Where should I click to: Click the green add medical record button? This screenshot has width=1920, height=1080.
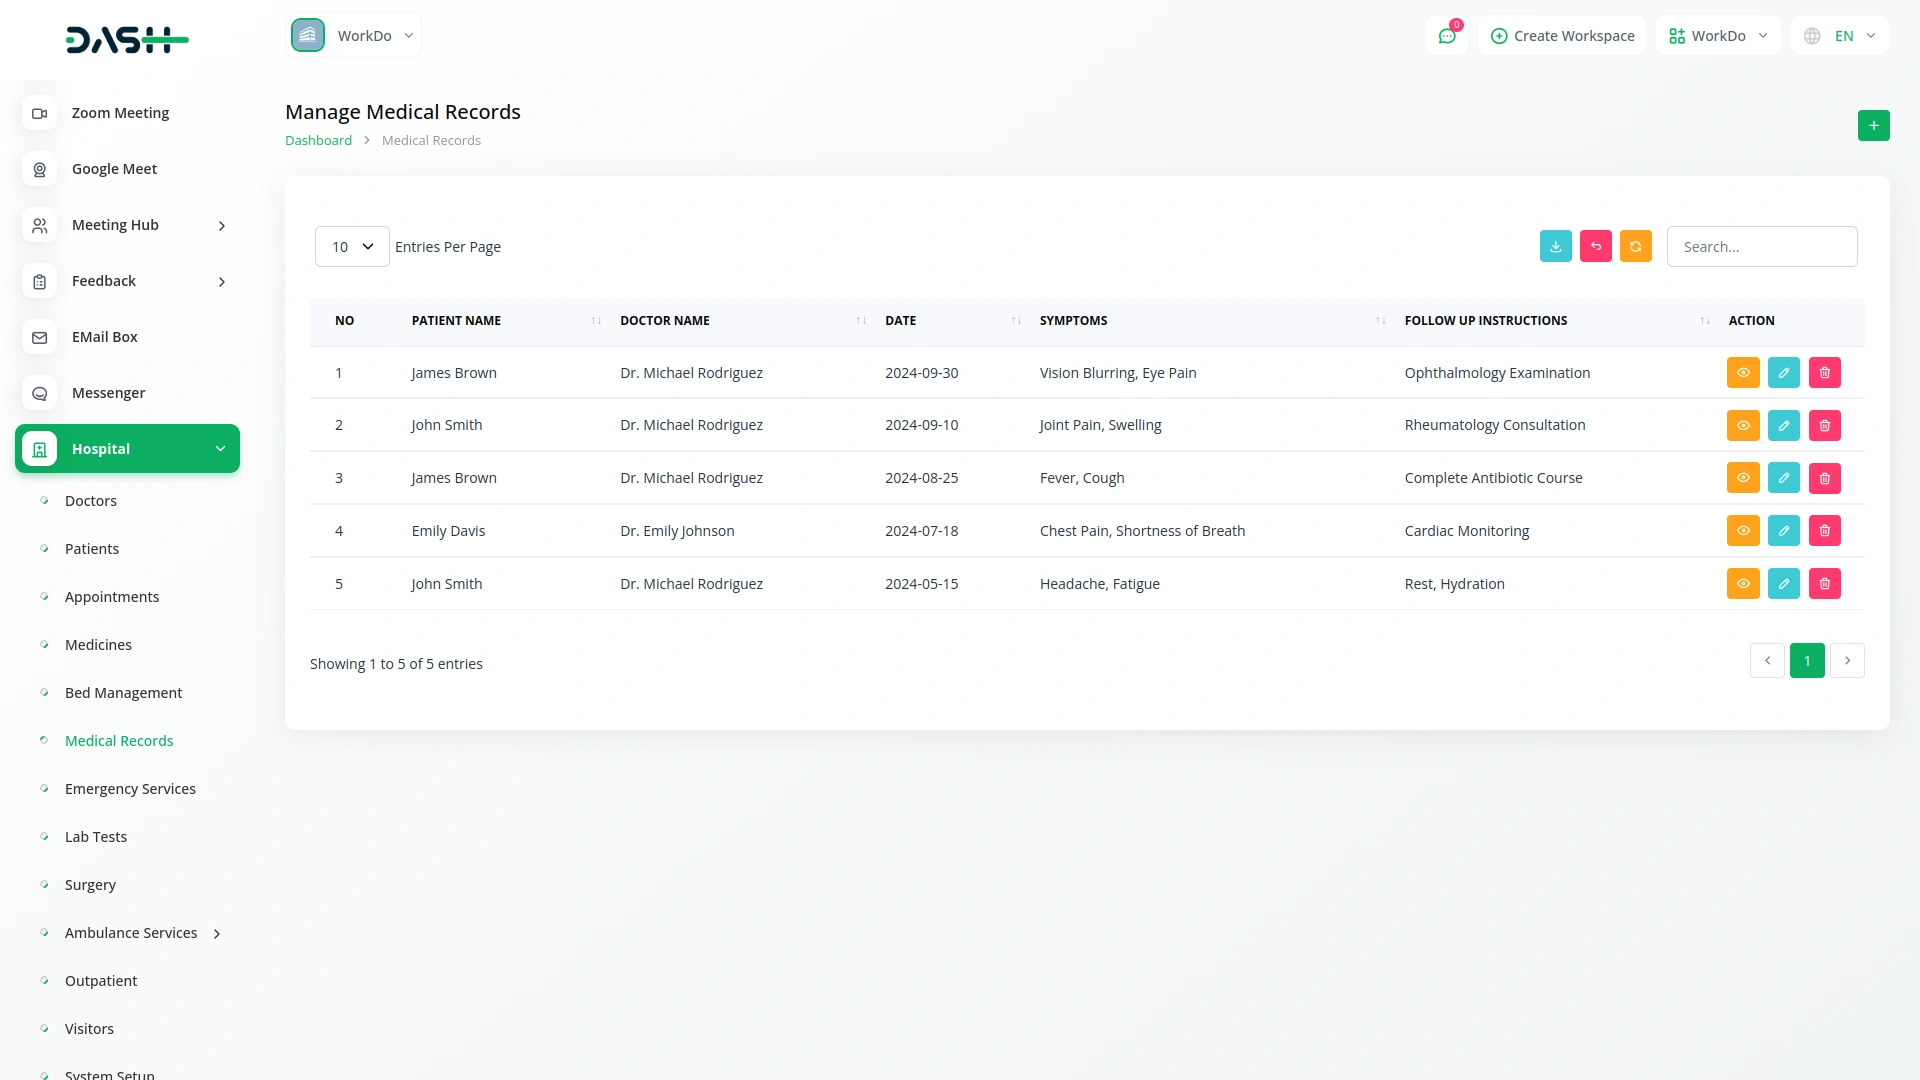tap(1873, 126)
